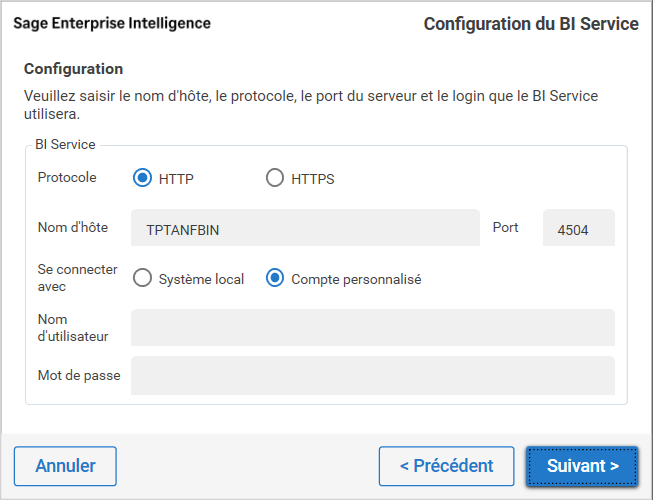Choose the HTTPS protocol option
Image resolution: width=653 pixels, height=500 pixels.
click(275, 179)
